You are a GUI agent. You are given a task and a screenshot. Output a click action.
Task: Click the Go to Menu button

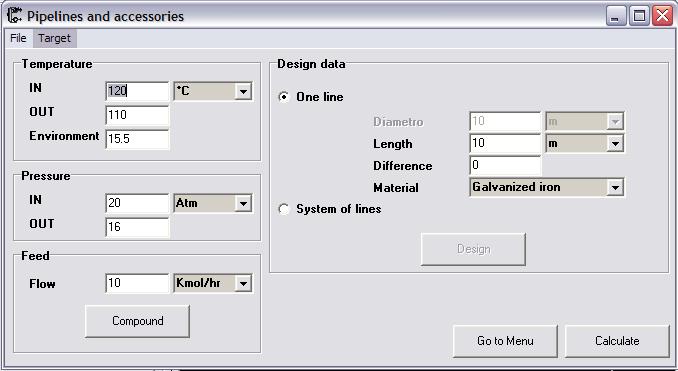tap(505, 341)
